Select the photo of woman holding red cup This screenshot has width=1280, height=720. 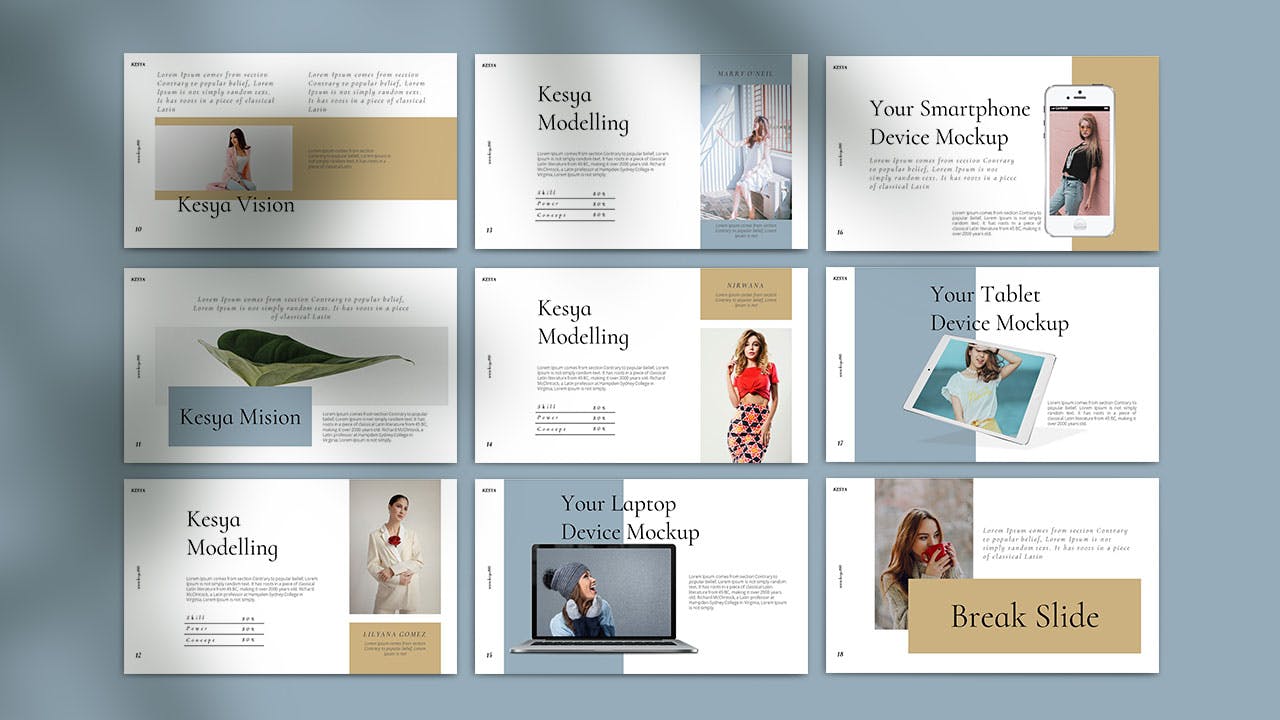(922, 553)
